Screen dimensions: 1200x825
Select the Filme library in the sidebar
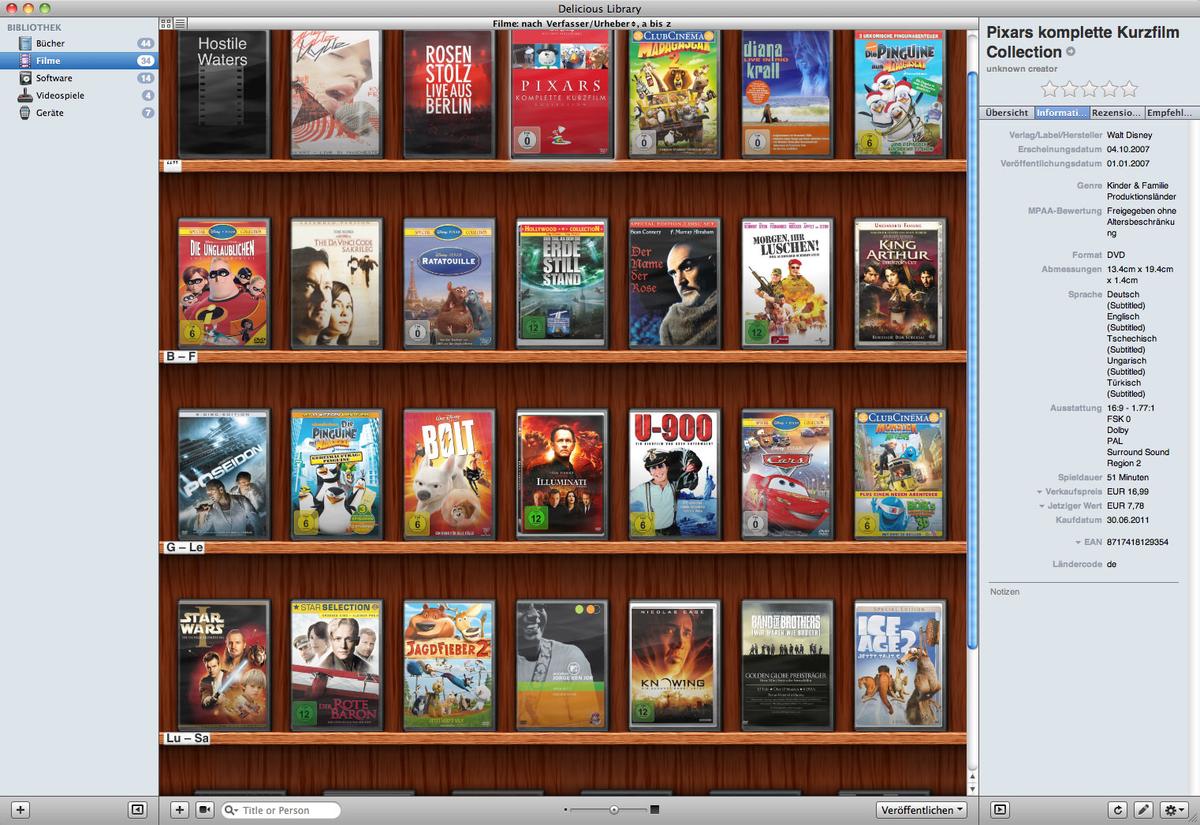pos(79,61)
